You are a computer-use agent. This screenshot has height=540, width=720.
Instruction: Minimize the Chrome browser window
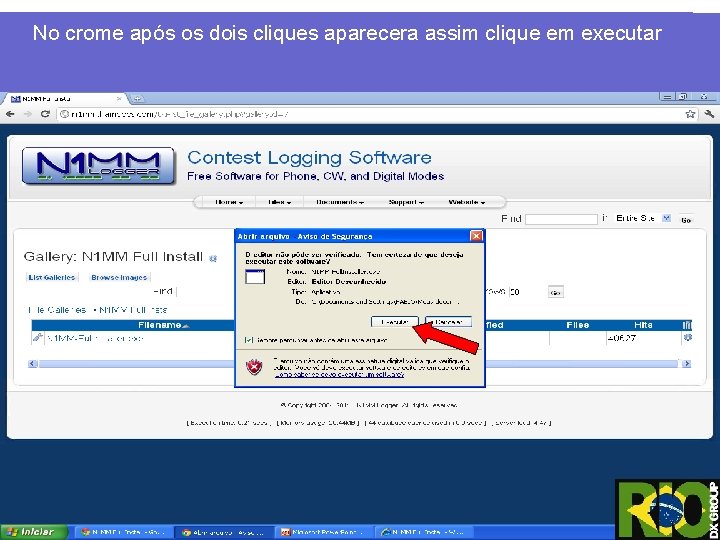[x=667, y=97]
